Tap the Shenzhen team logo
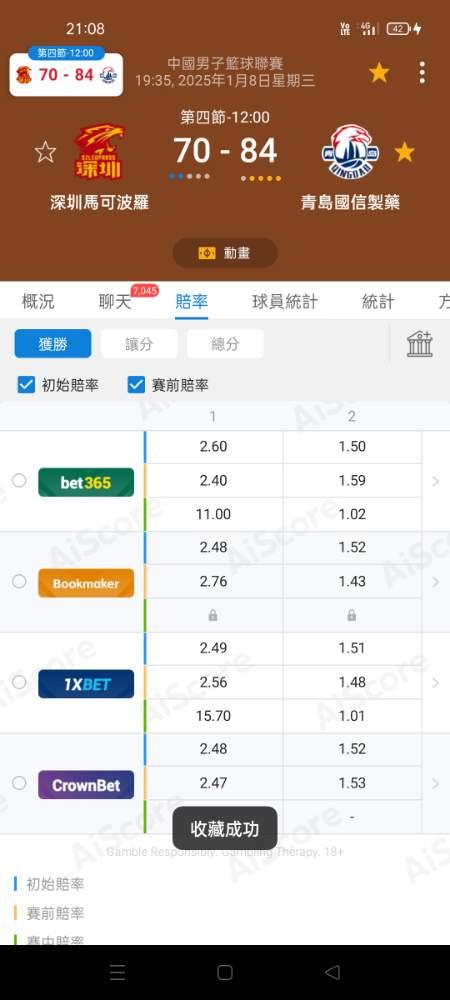 click(x=99, y=152)
